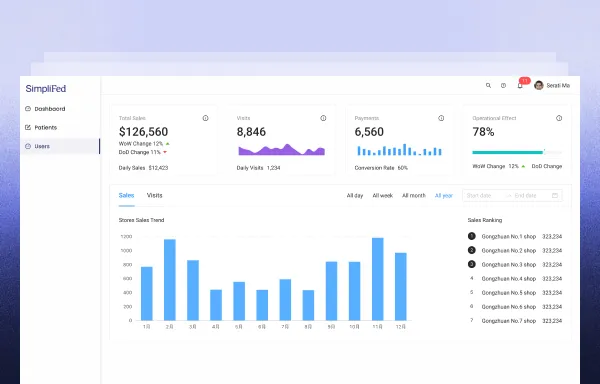Click the user avatar picture
Screen dimensions: 600x384
coord(539,85)
